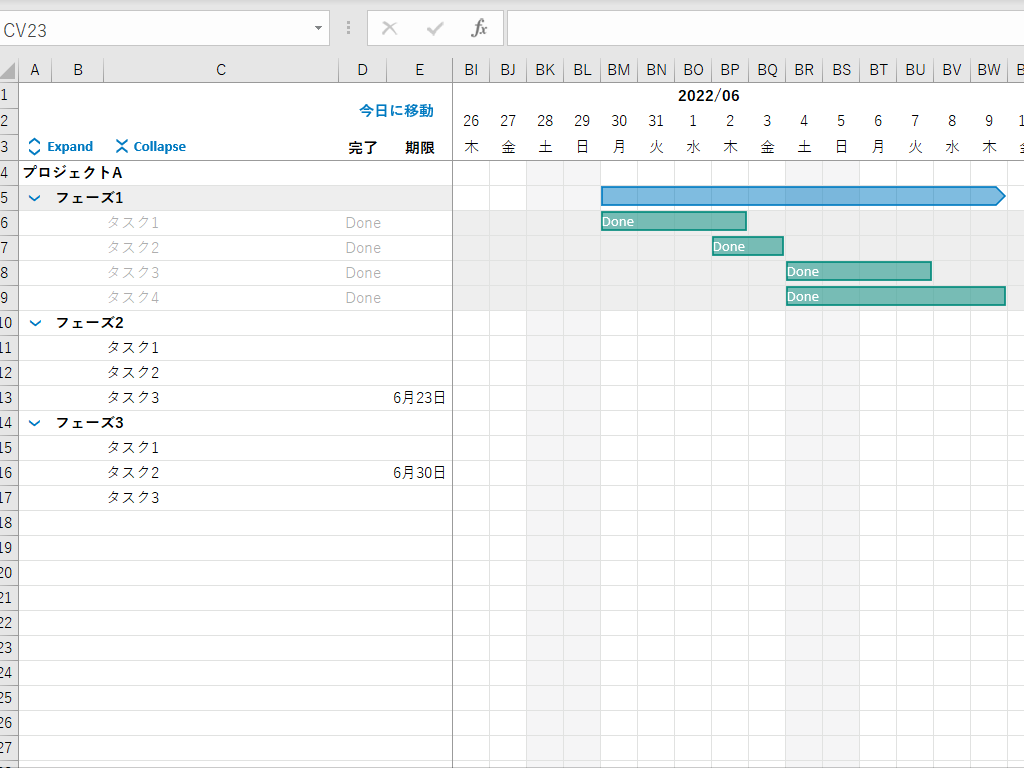Select the Done bar for フェーズ1 タスク1
The image size is (1024, 768).
click(x=673, y=221)
